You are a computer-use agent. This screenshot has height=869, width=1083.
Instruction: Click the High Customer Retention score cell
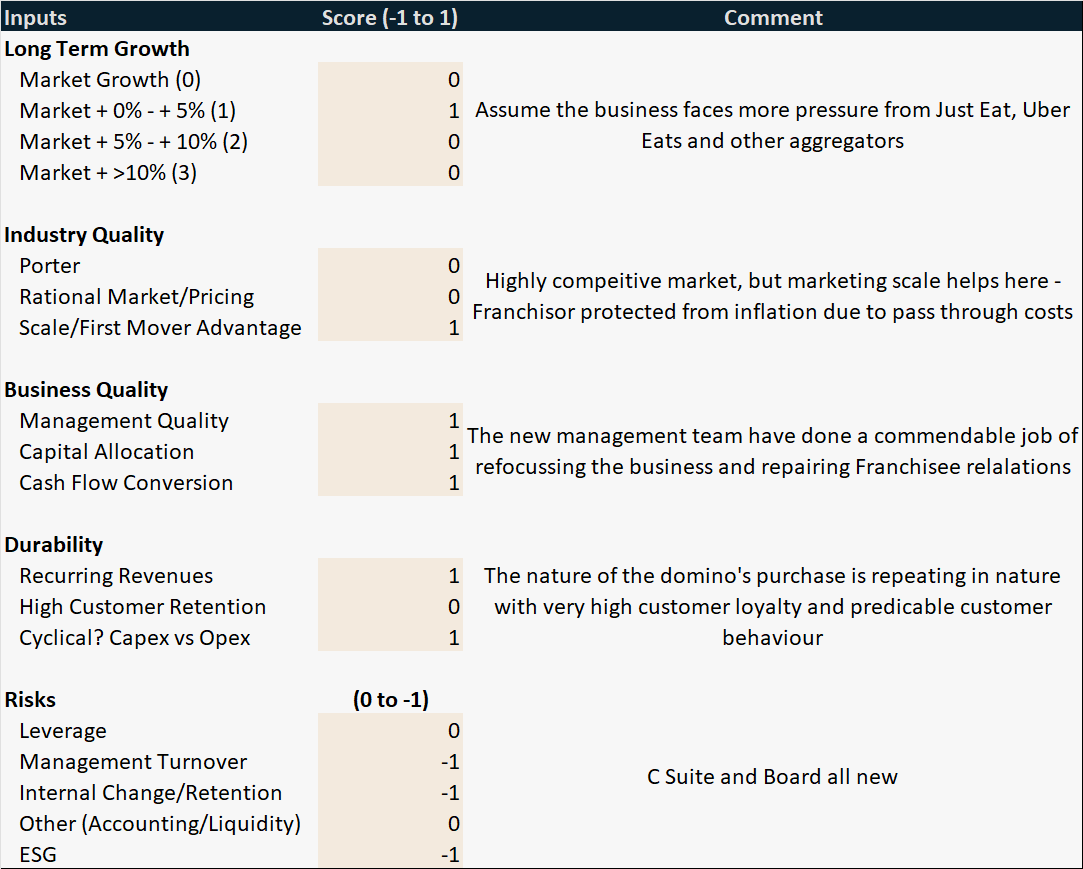[390, 607]
